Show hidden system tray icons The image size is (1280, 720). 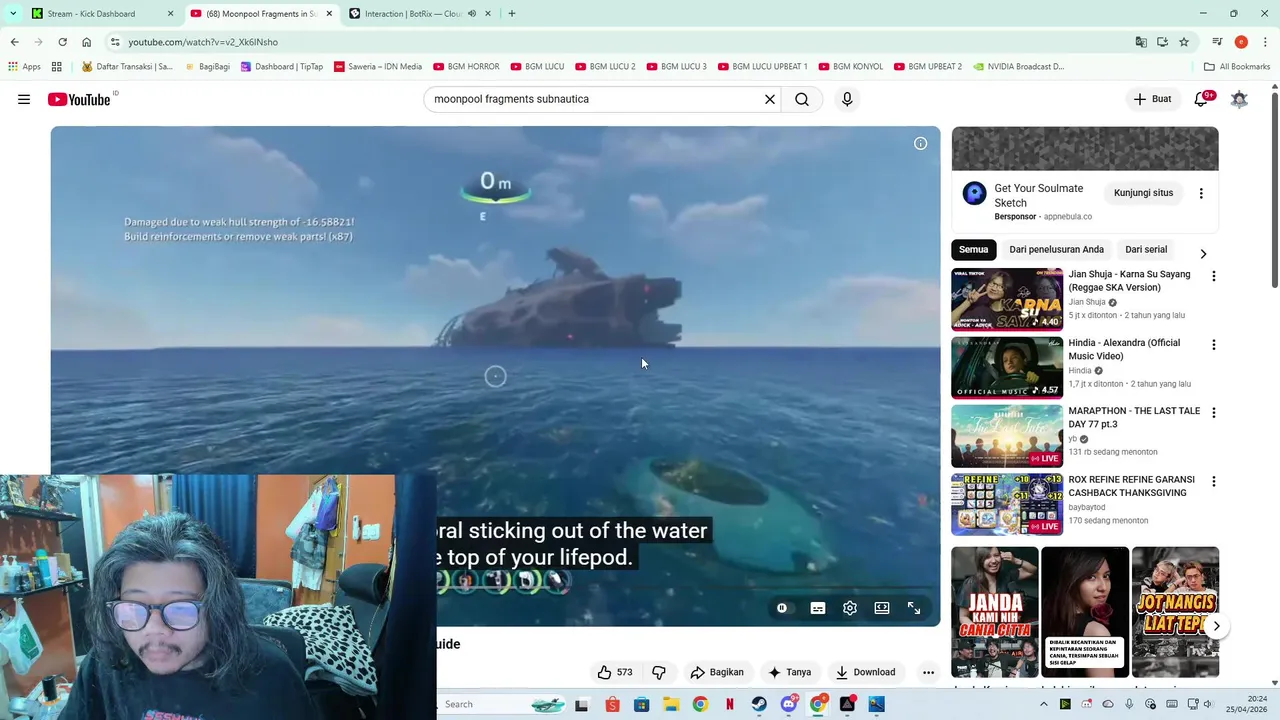coord(1044,704)
